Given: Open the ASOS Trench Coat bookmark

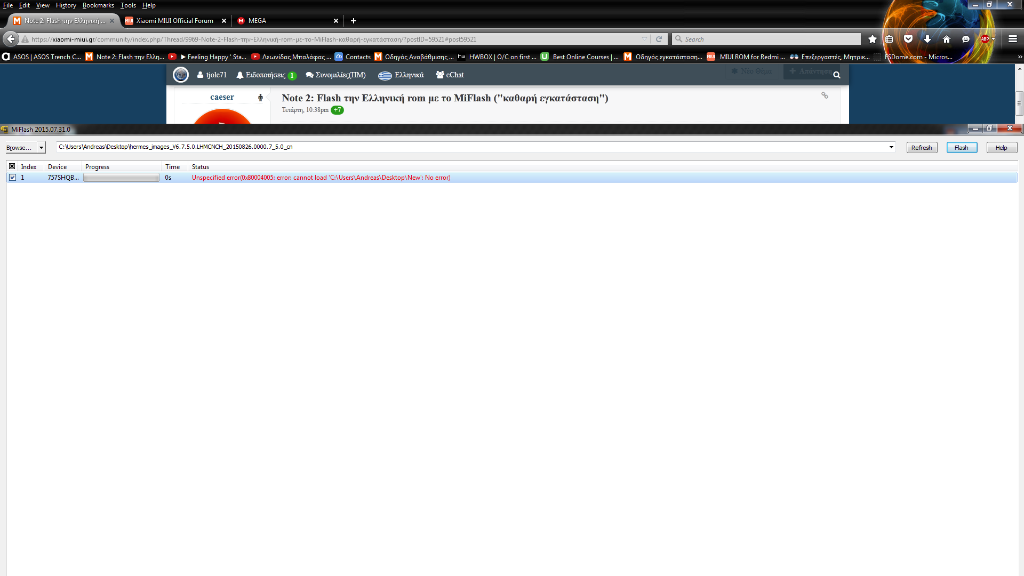Looking at the screenshot, I should (42, 57).
